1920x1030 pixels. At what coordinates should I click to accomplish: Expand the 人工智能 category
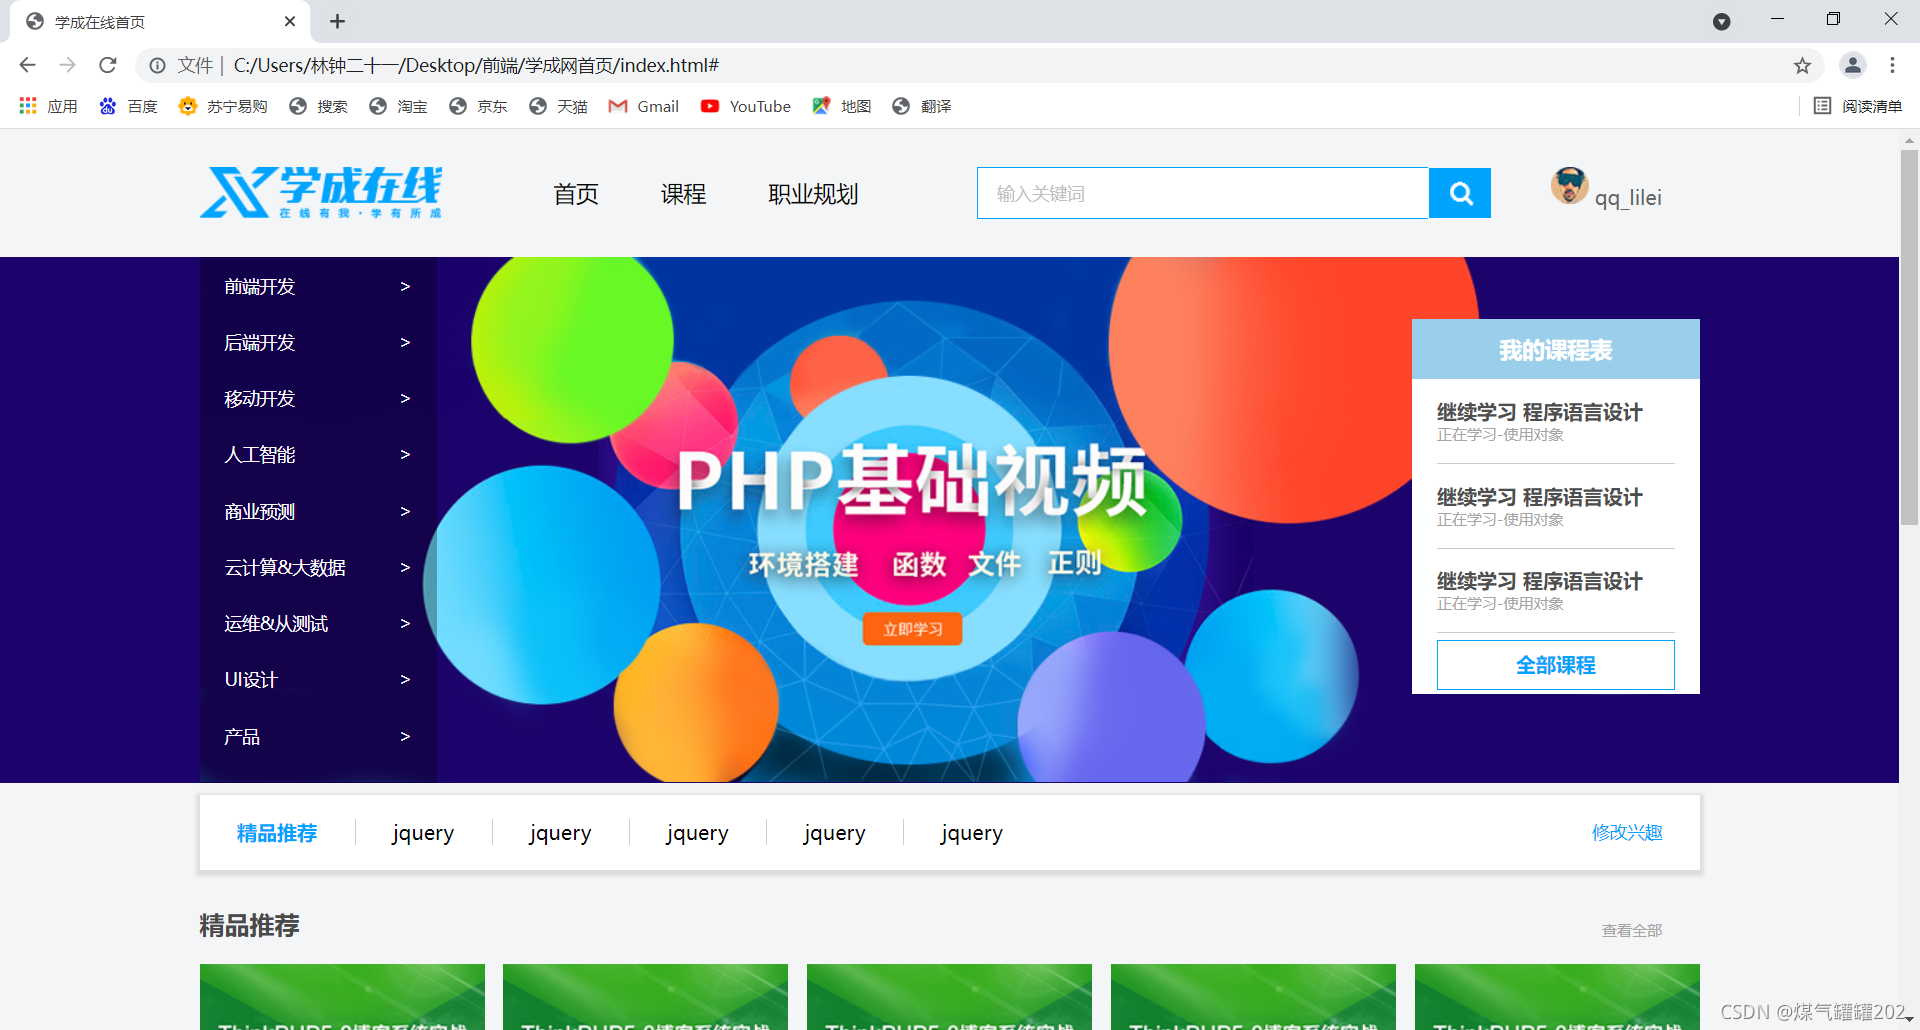pos(260,454)
